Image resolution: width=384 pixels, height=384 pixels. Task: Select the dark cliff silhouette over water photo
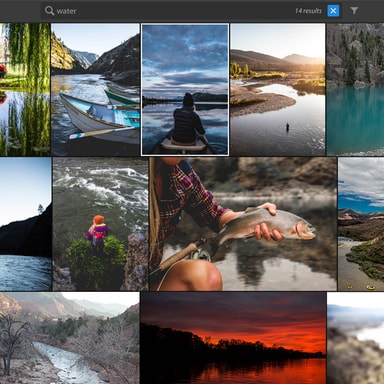26,224
